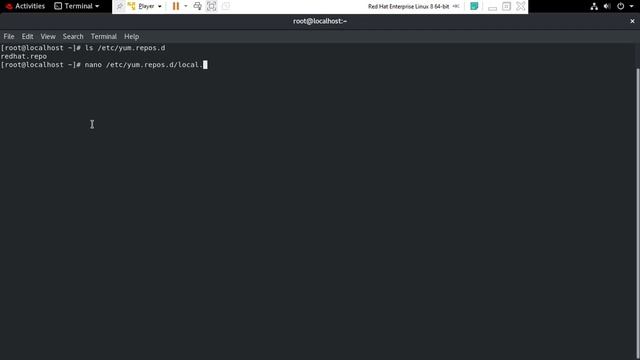The height and width of the screenshot is (360, 640).
Task: Open the Terminal app menu in top bar
Action: click(x=77, y=6)
